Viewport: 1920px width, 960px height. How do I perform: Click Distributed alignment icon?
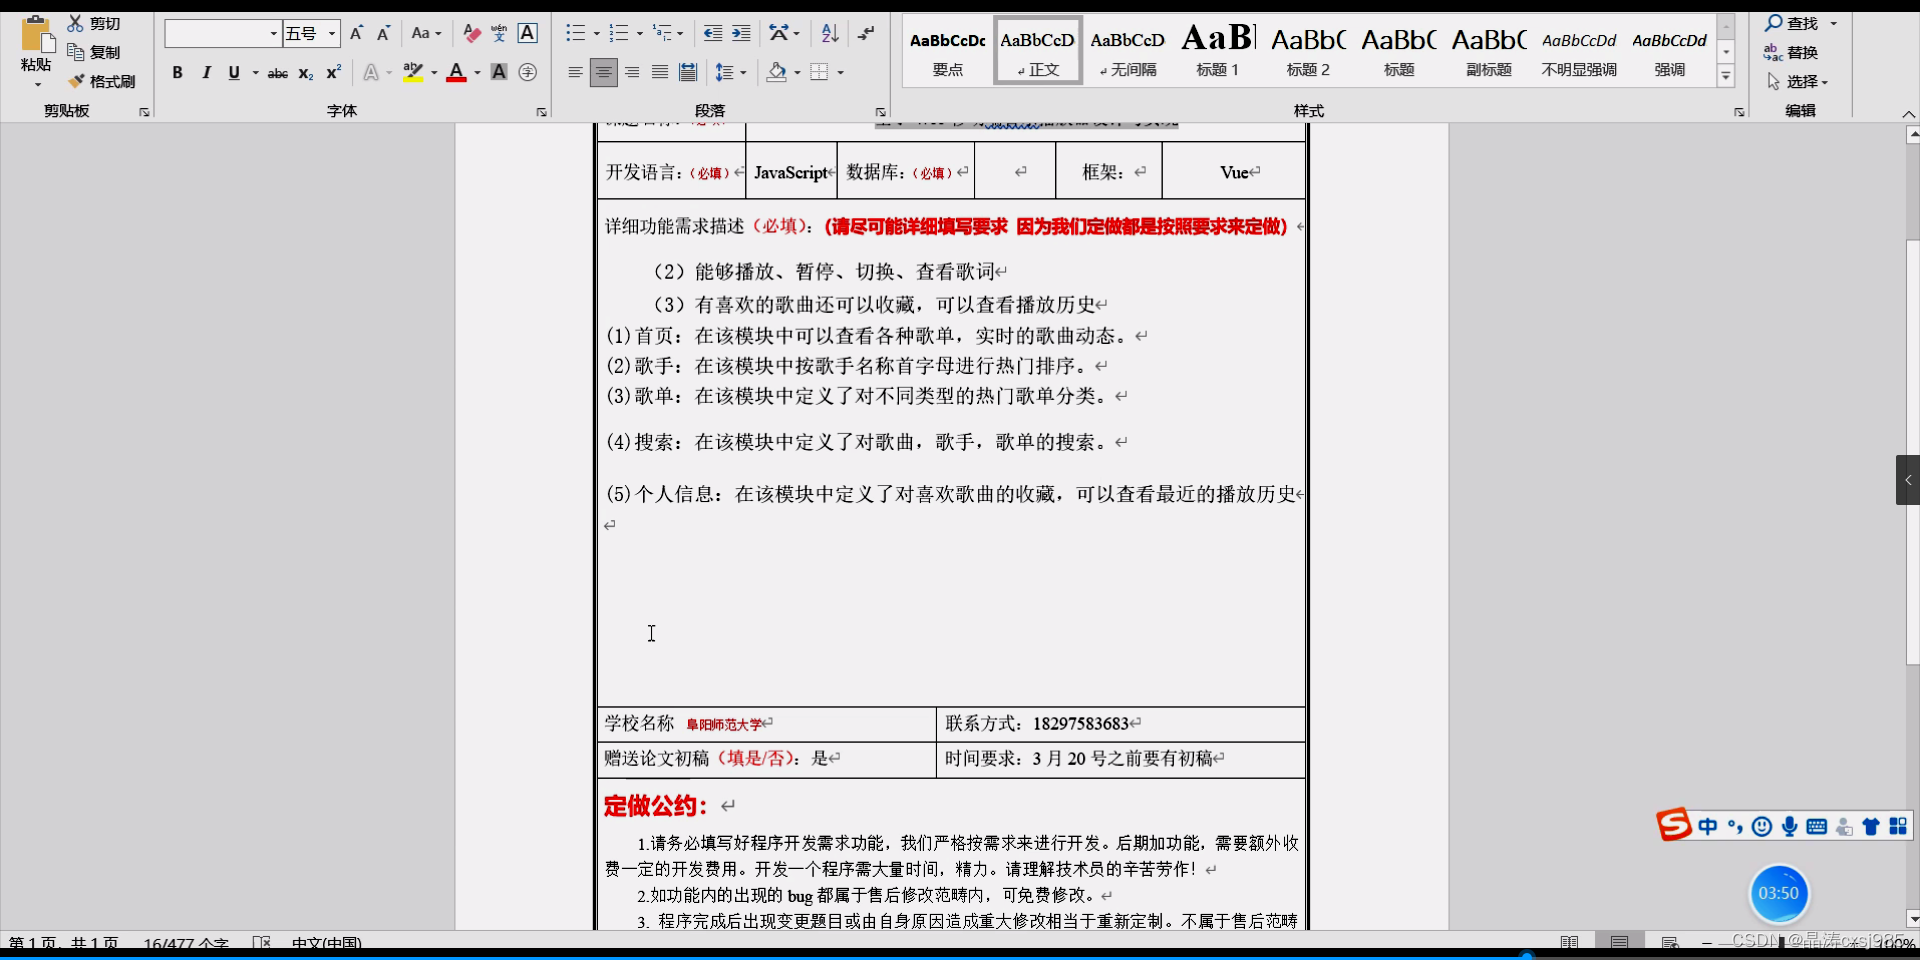click(x=688, y=72)
